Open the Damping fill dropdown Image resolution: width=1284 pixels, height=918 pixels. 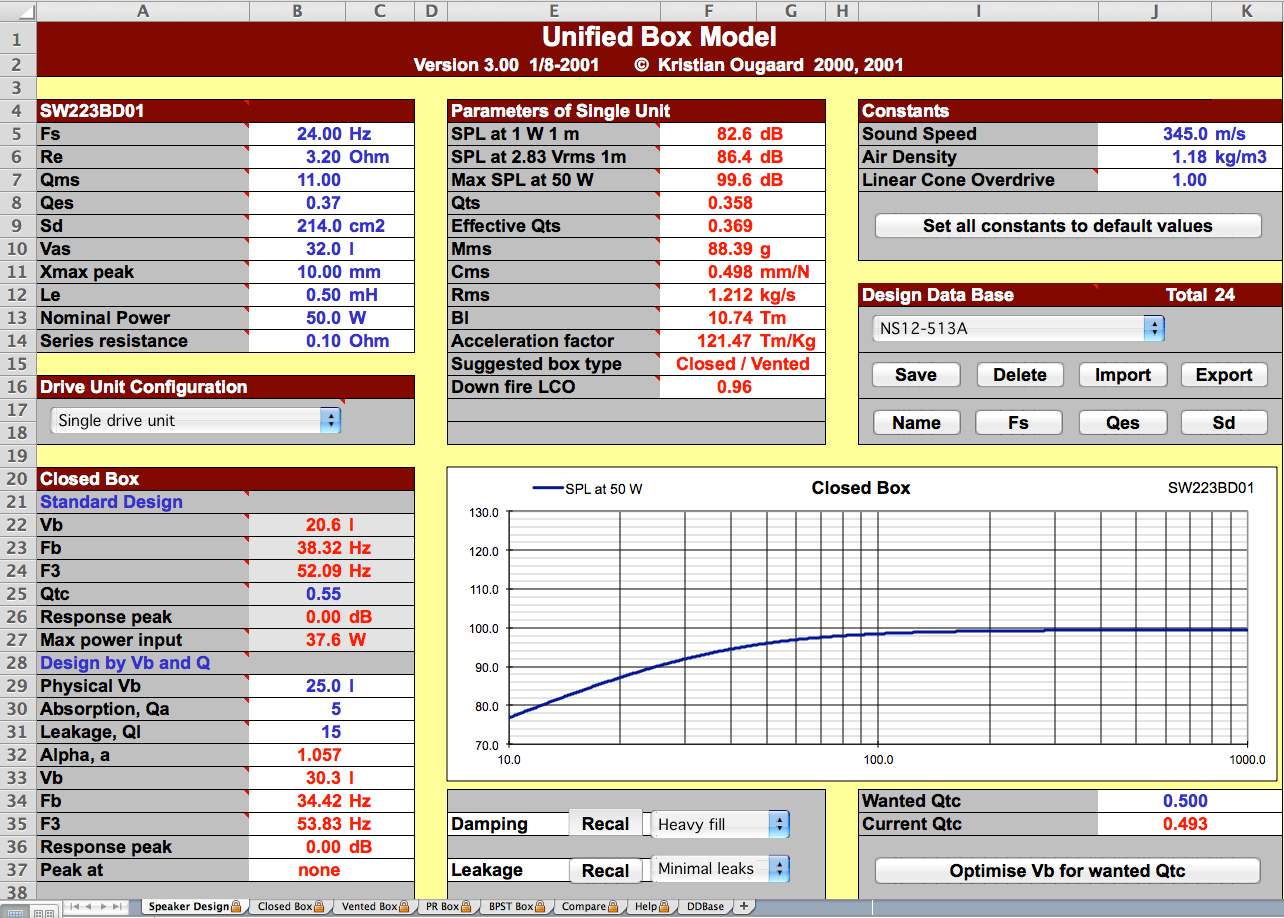(x=721, y=824)
